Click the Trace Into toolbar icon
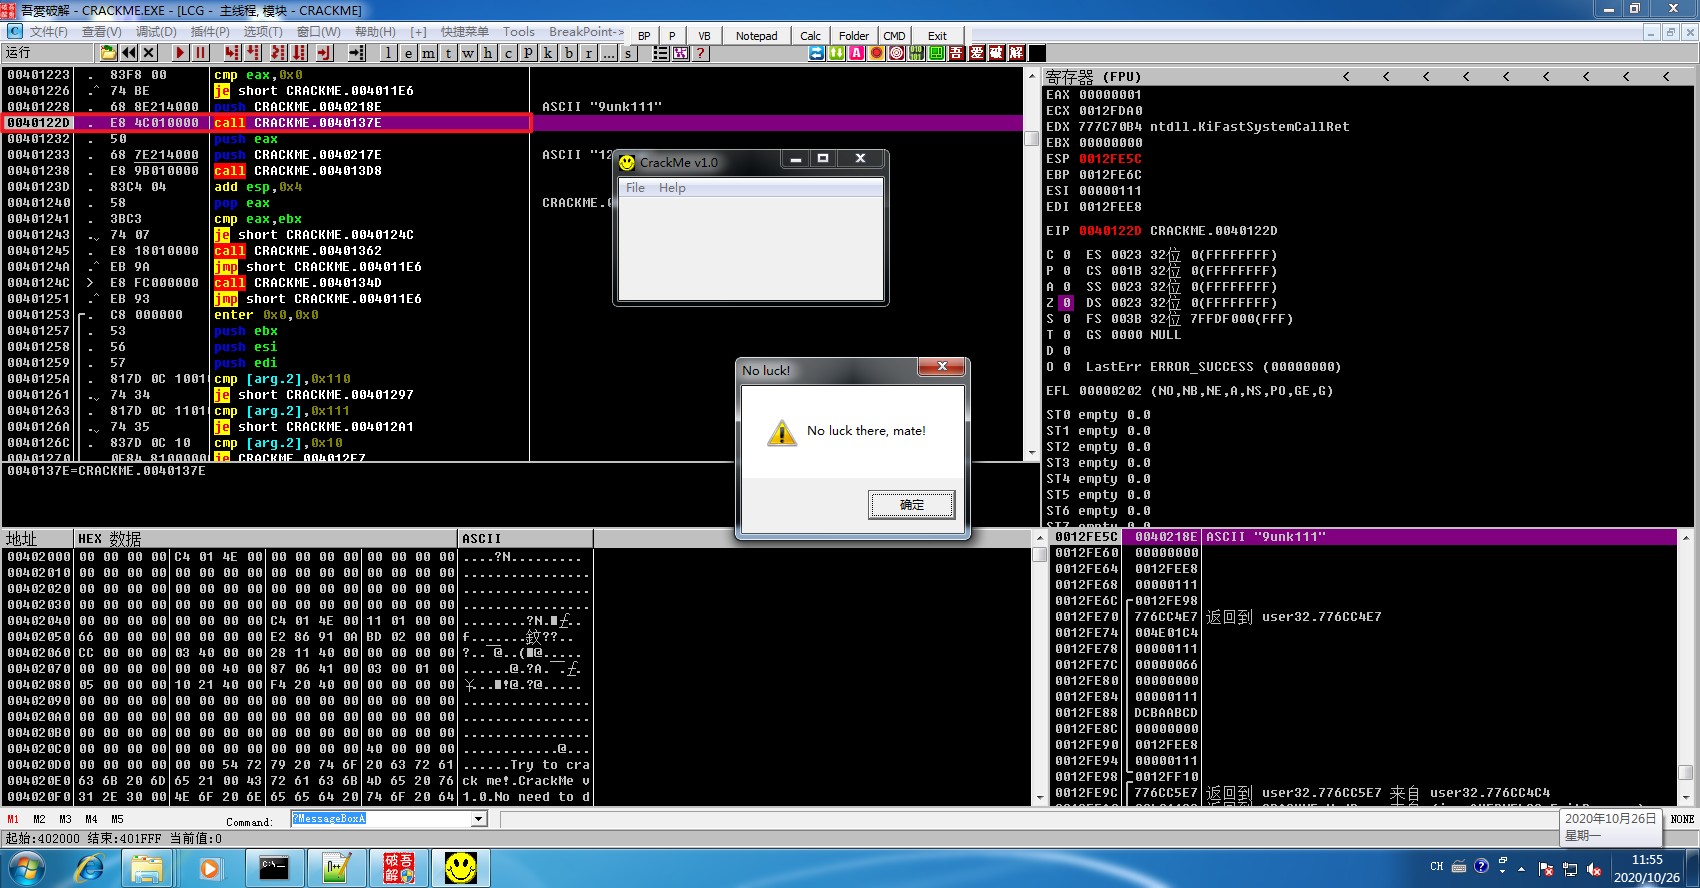1700x888 pixels. point(278,53)
